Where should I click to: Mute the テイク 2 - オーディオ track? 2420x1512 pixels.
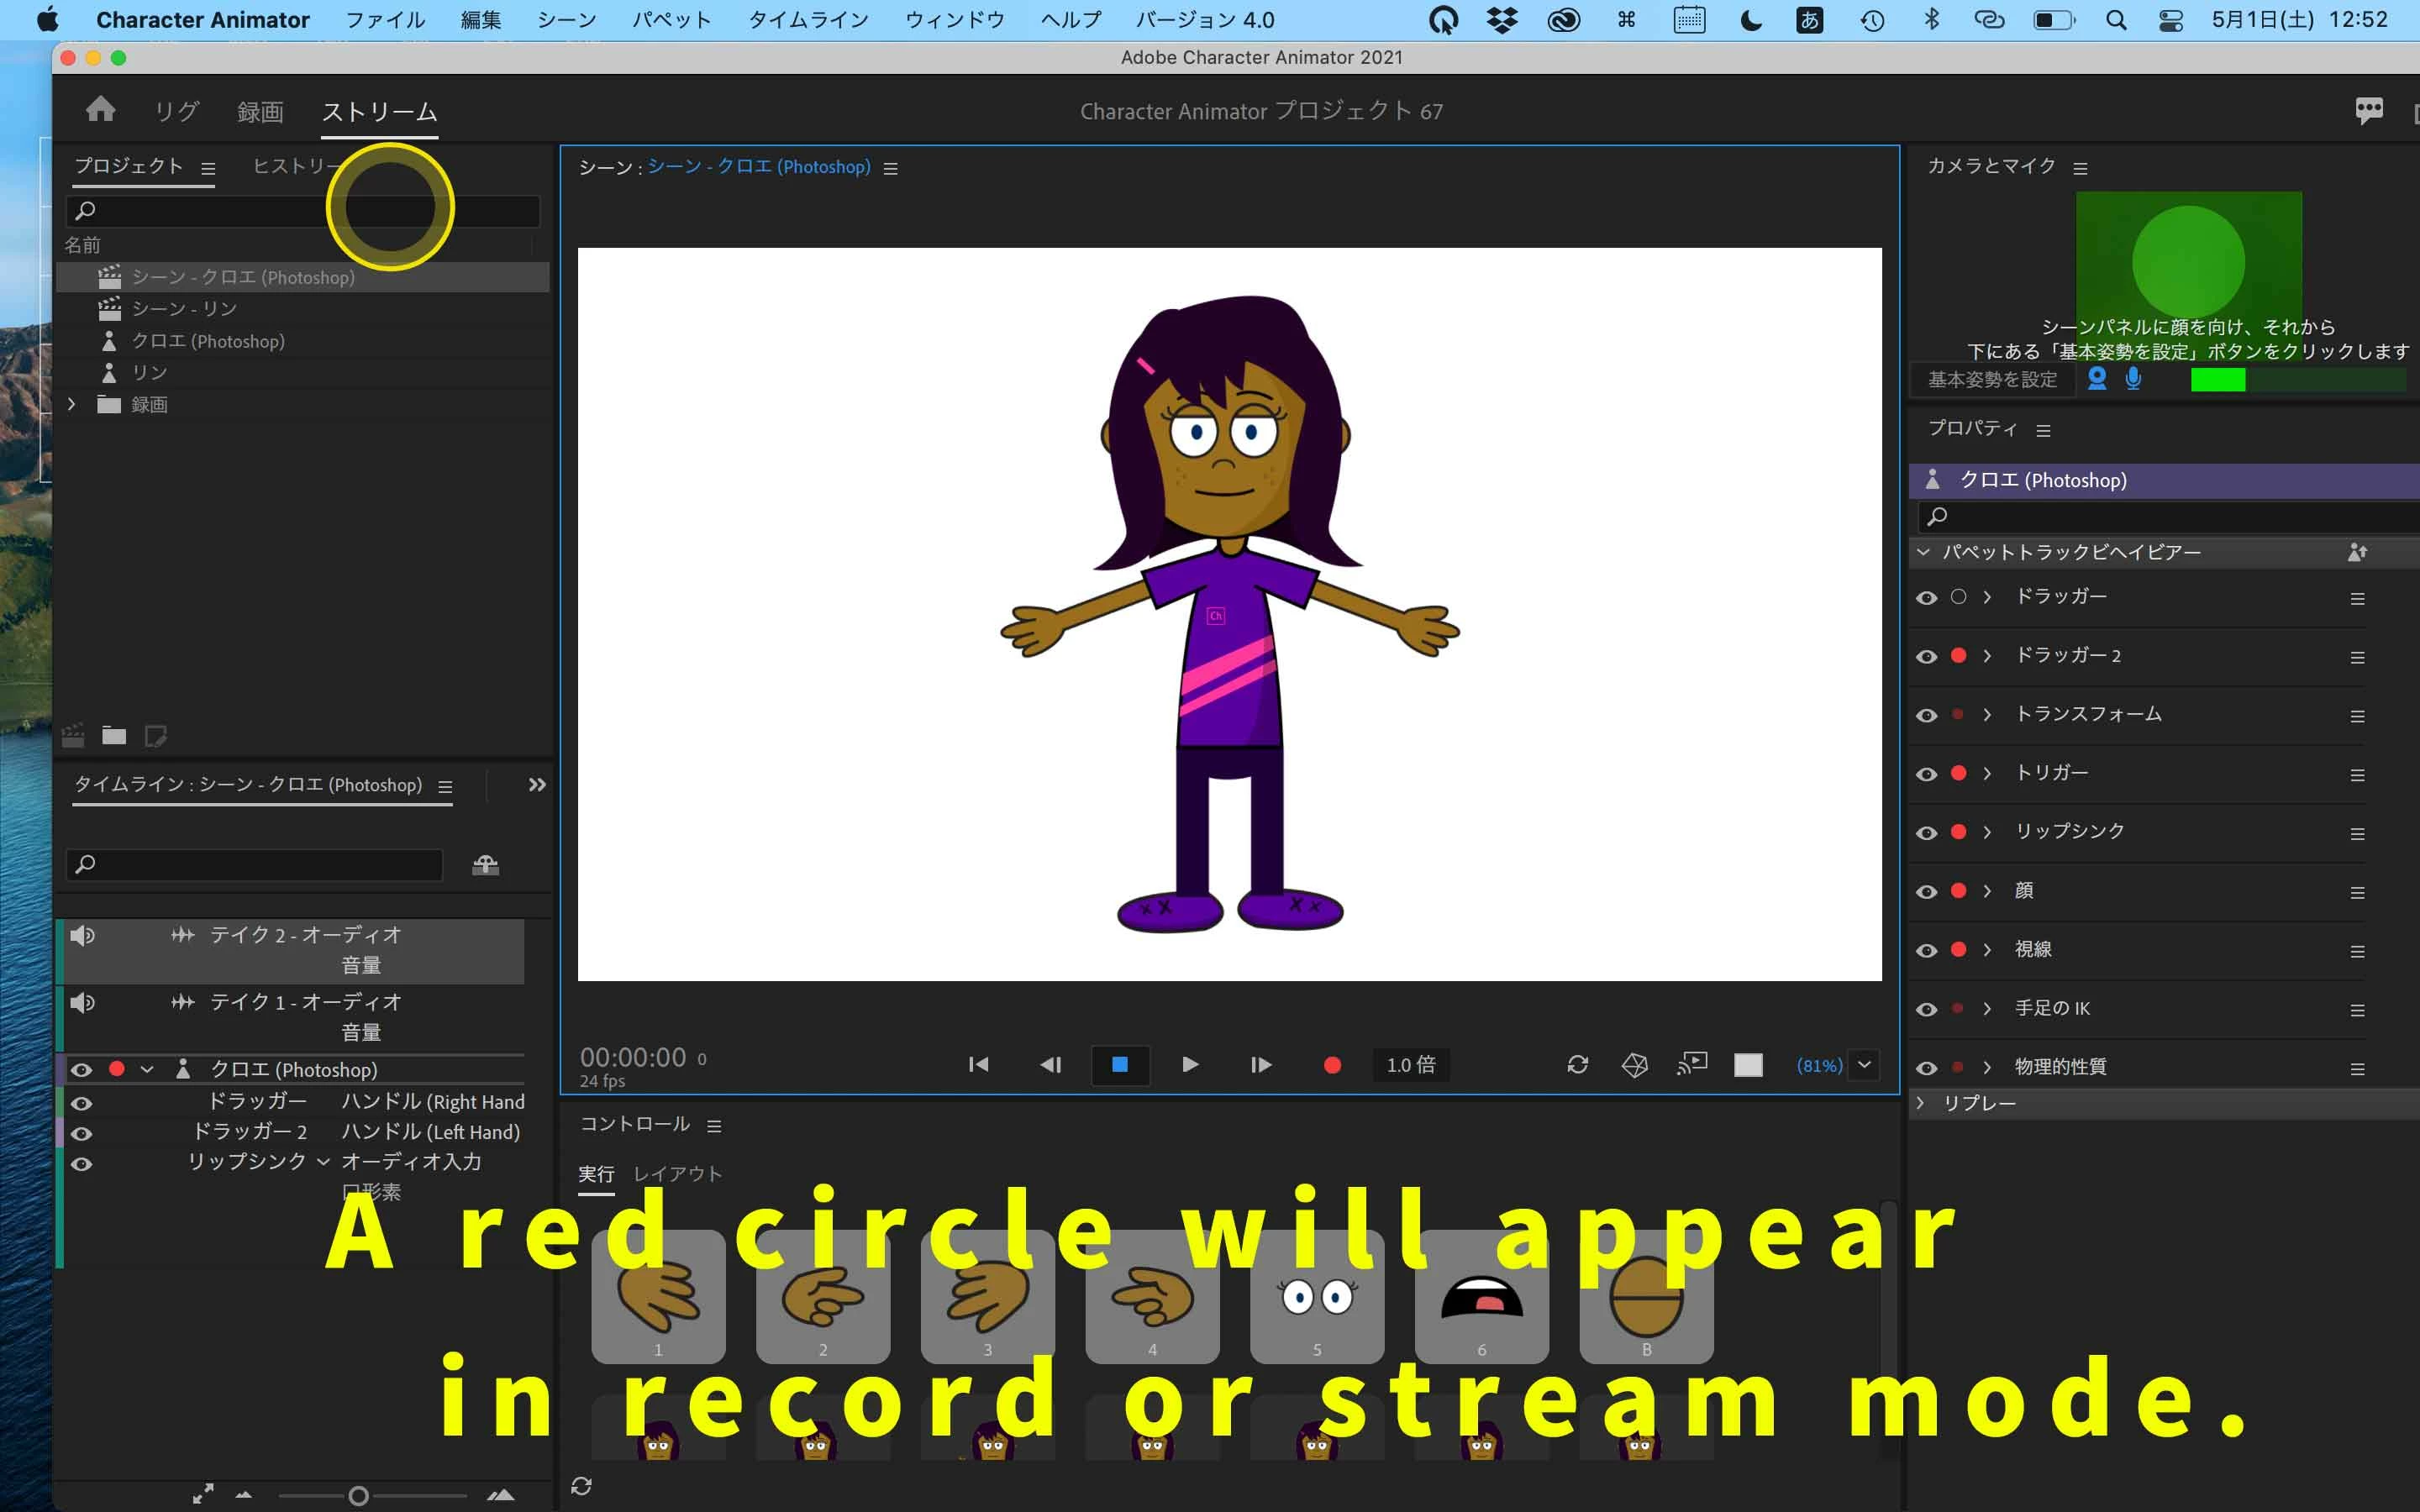[x=82, y=935]
